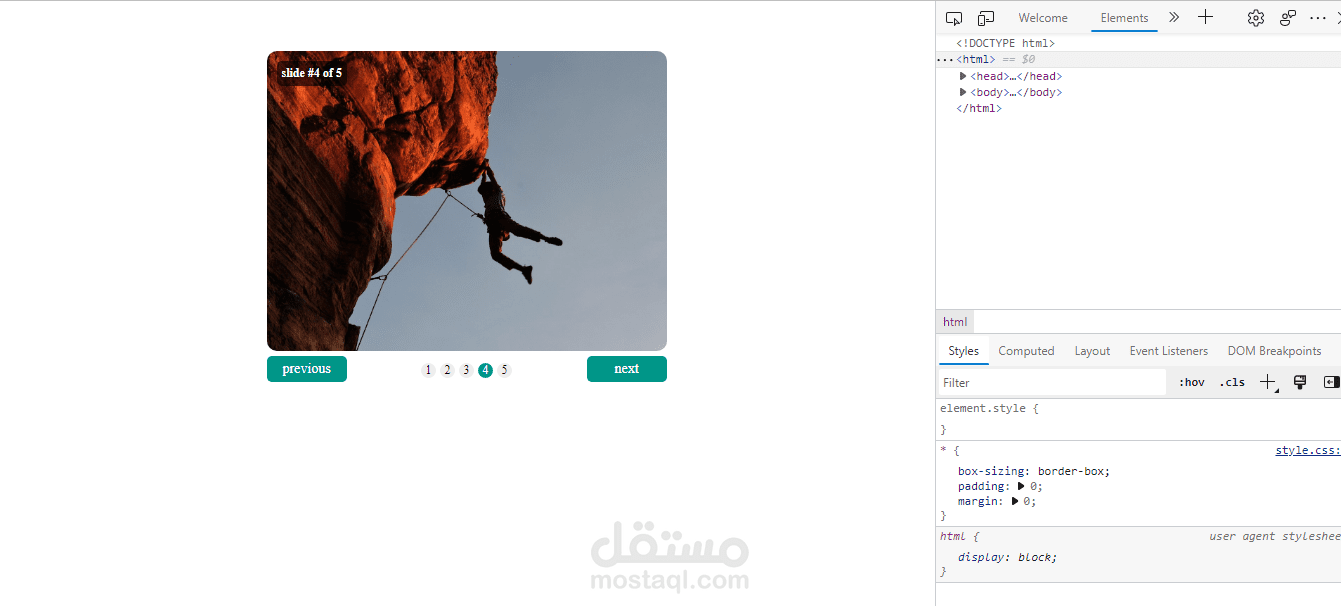Toggle the device emulation icon

point(985,17)
